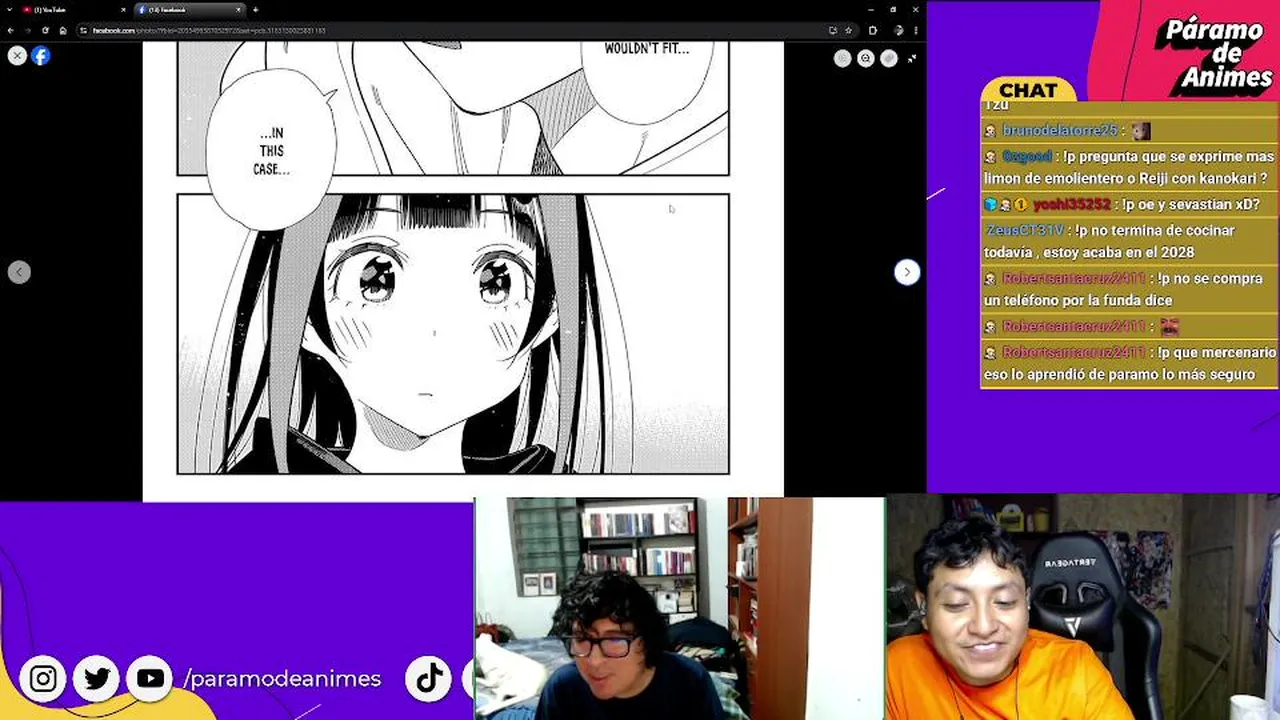Image resolution: width=1280 pixels, height=720 pixels.
Task: Click chat message about 'limon de emolientero'
Action: tap(1129, 167)
